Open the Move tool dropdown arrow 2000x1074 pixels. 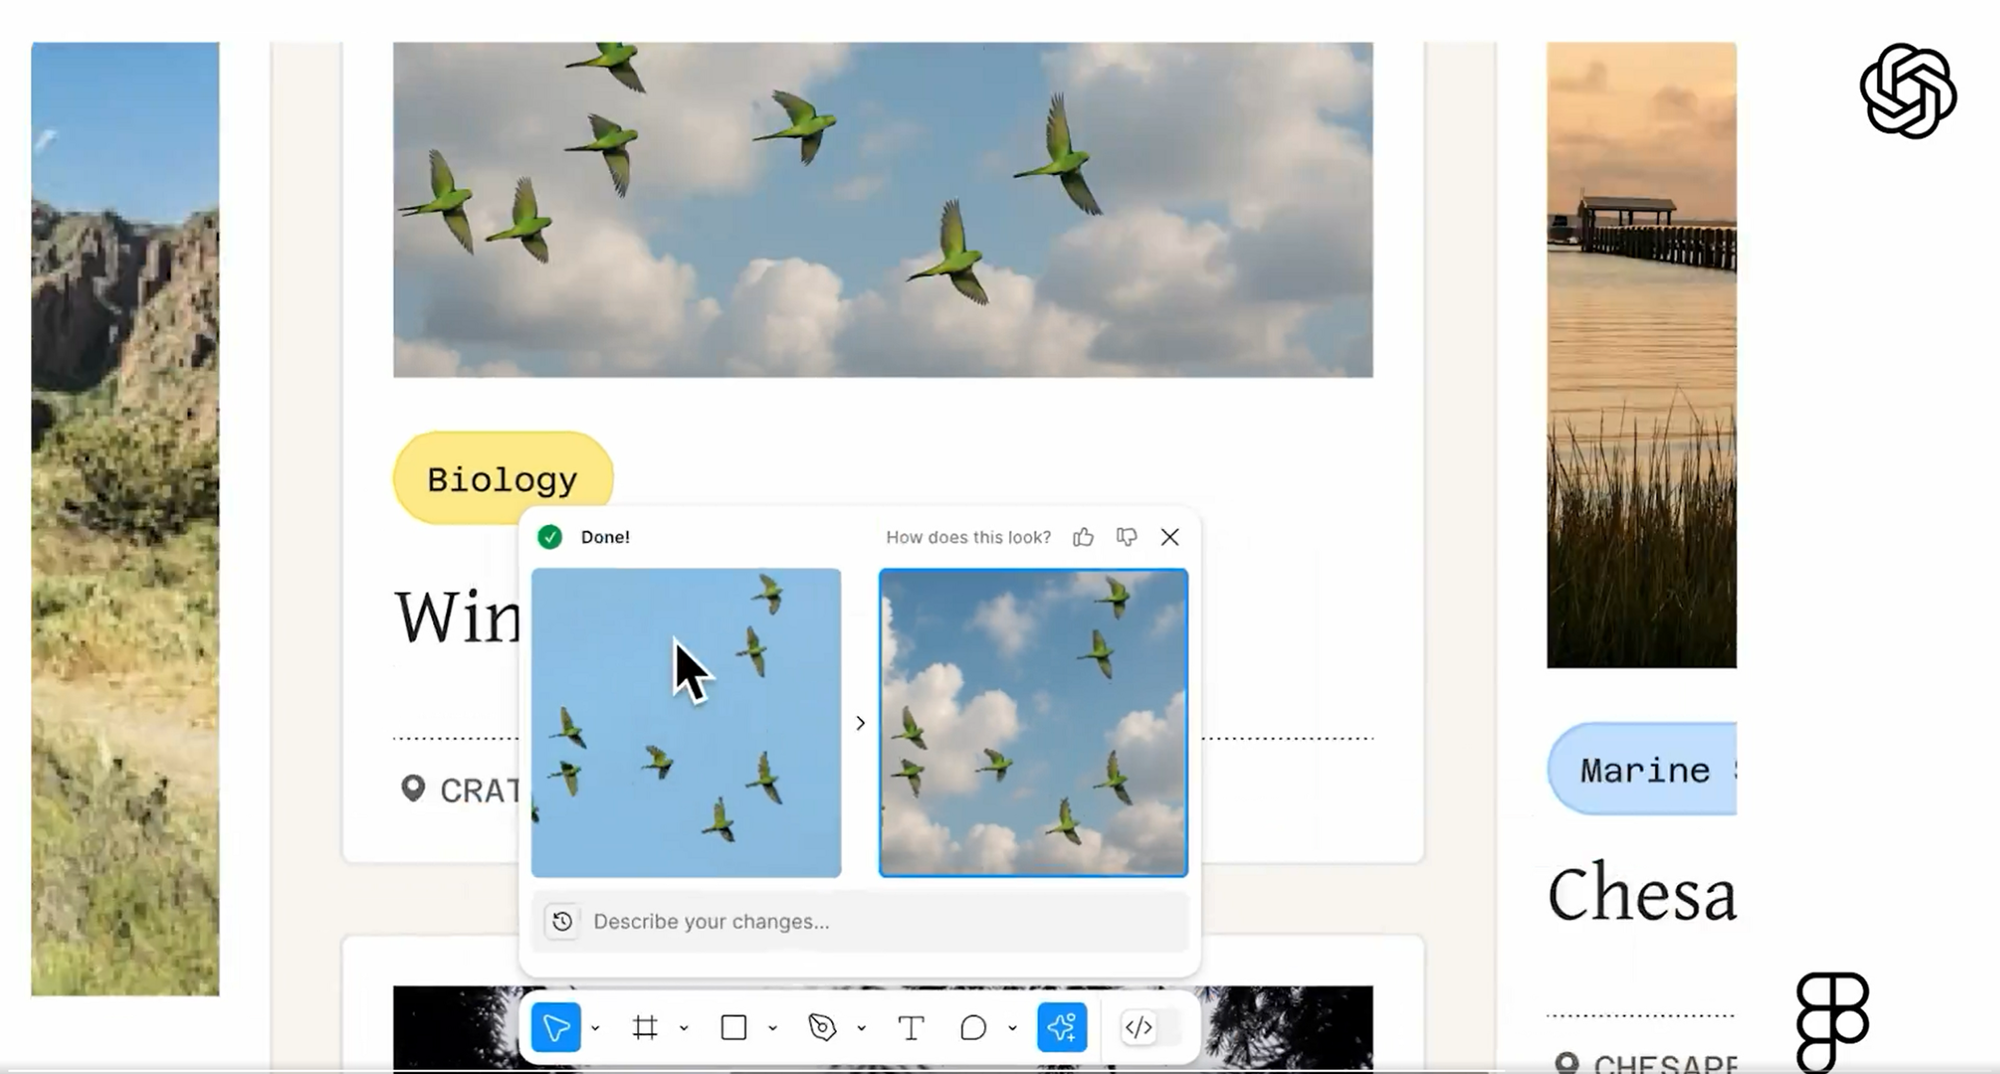597,1027
